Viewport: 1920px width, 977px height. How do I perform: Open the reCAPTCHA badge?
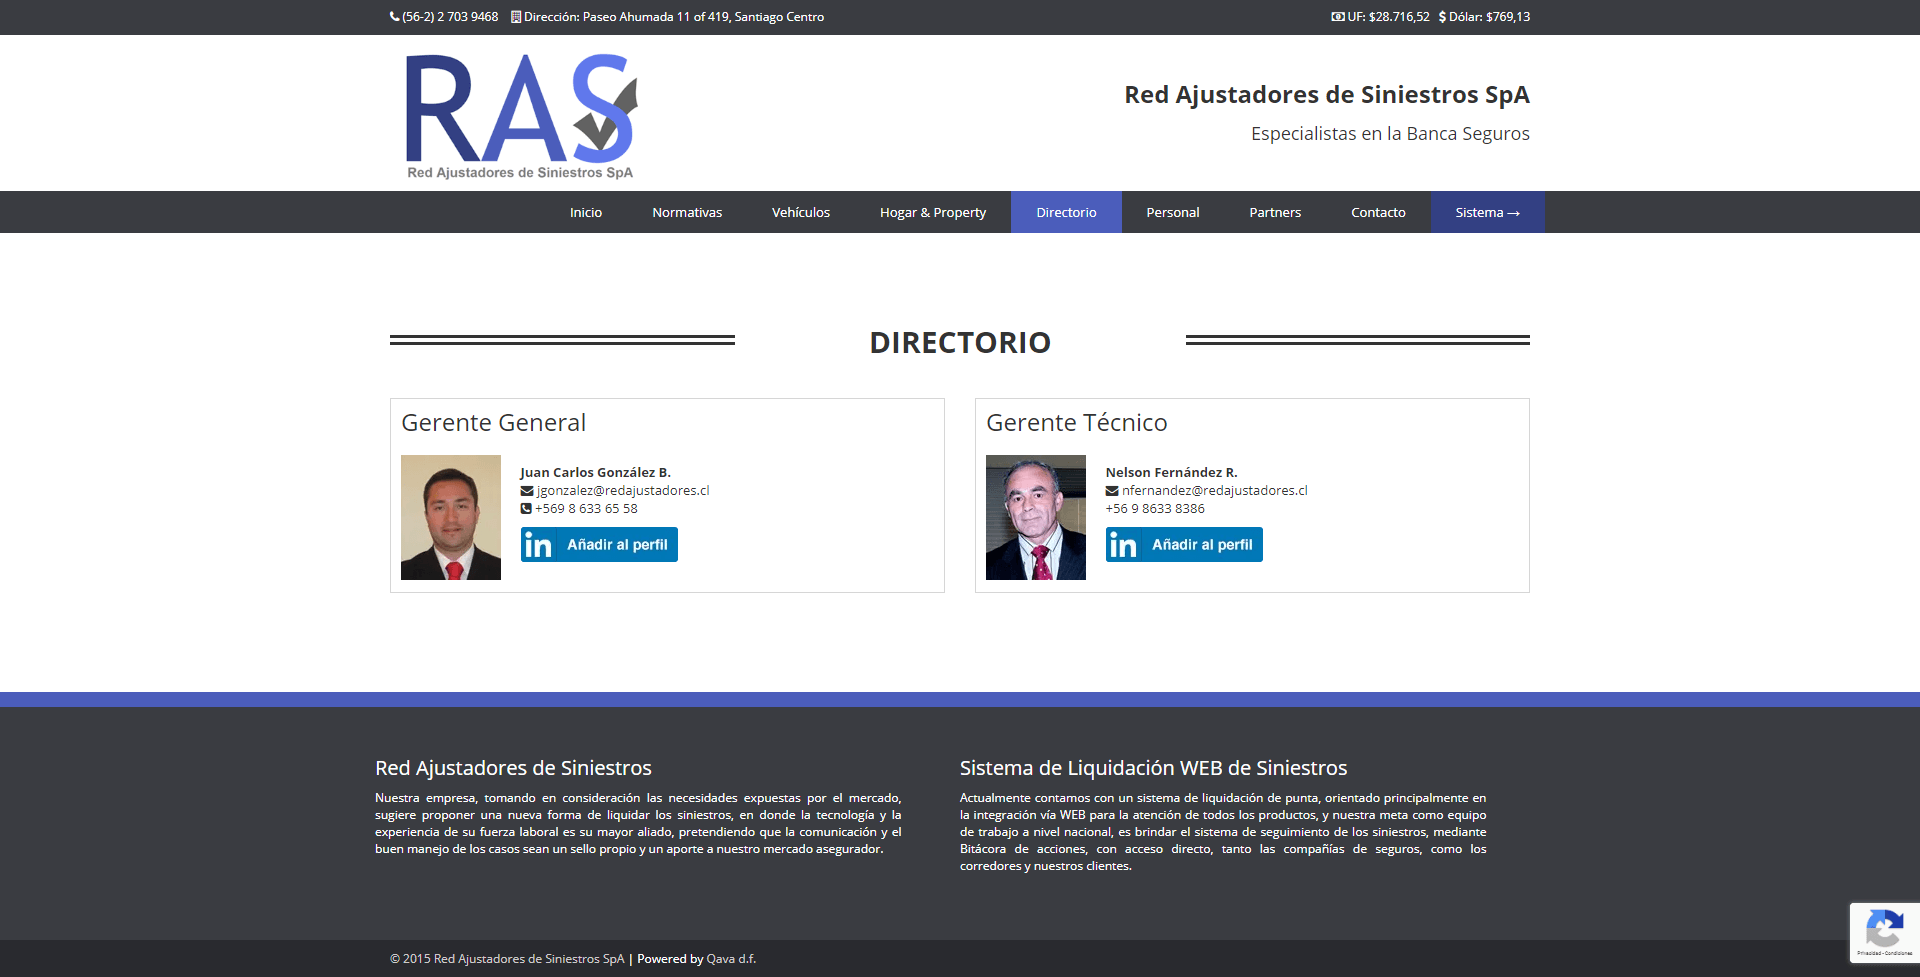click(x=1884, y=933)
